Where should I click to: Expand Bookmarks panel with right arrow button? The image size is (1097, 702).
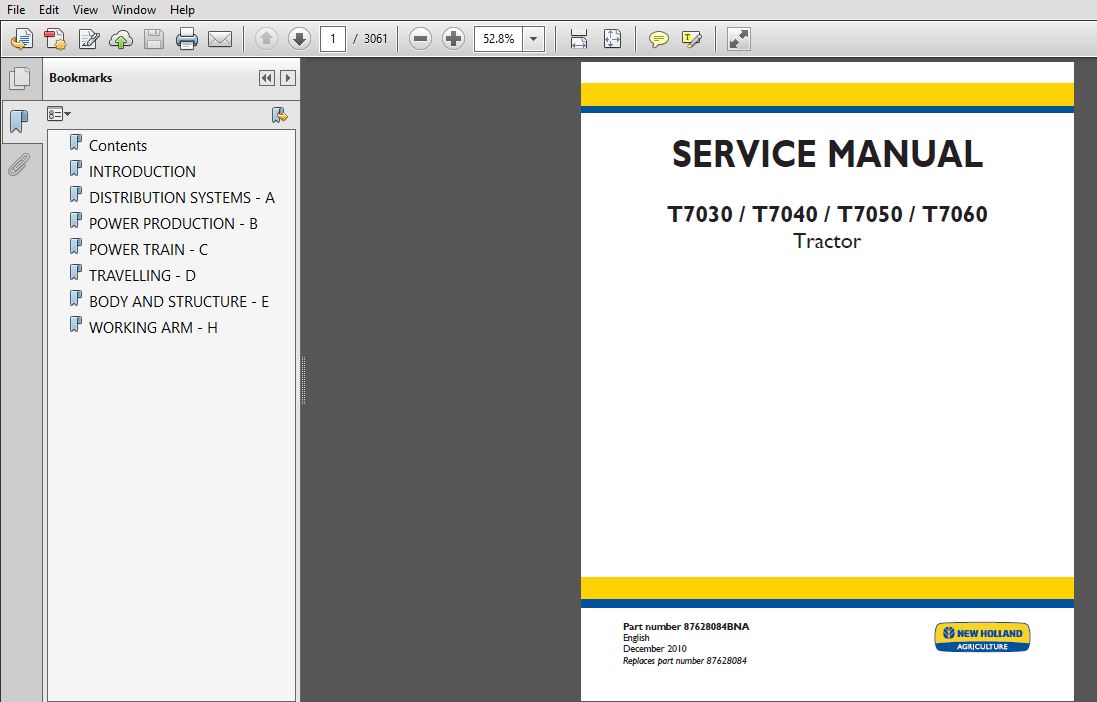[288, 78]
